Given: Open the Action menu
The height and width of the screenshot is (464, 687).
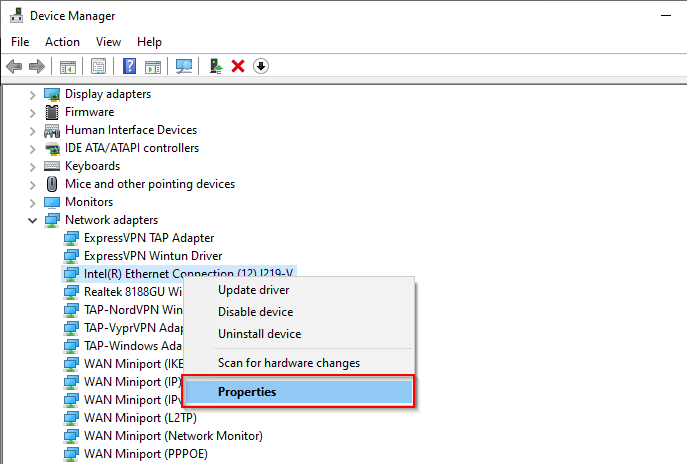Looking at the screenshot, I should click(x=62, y=42).
